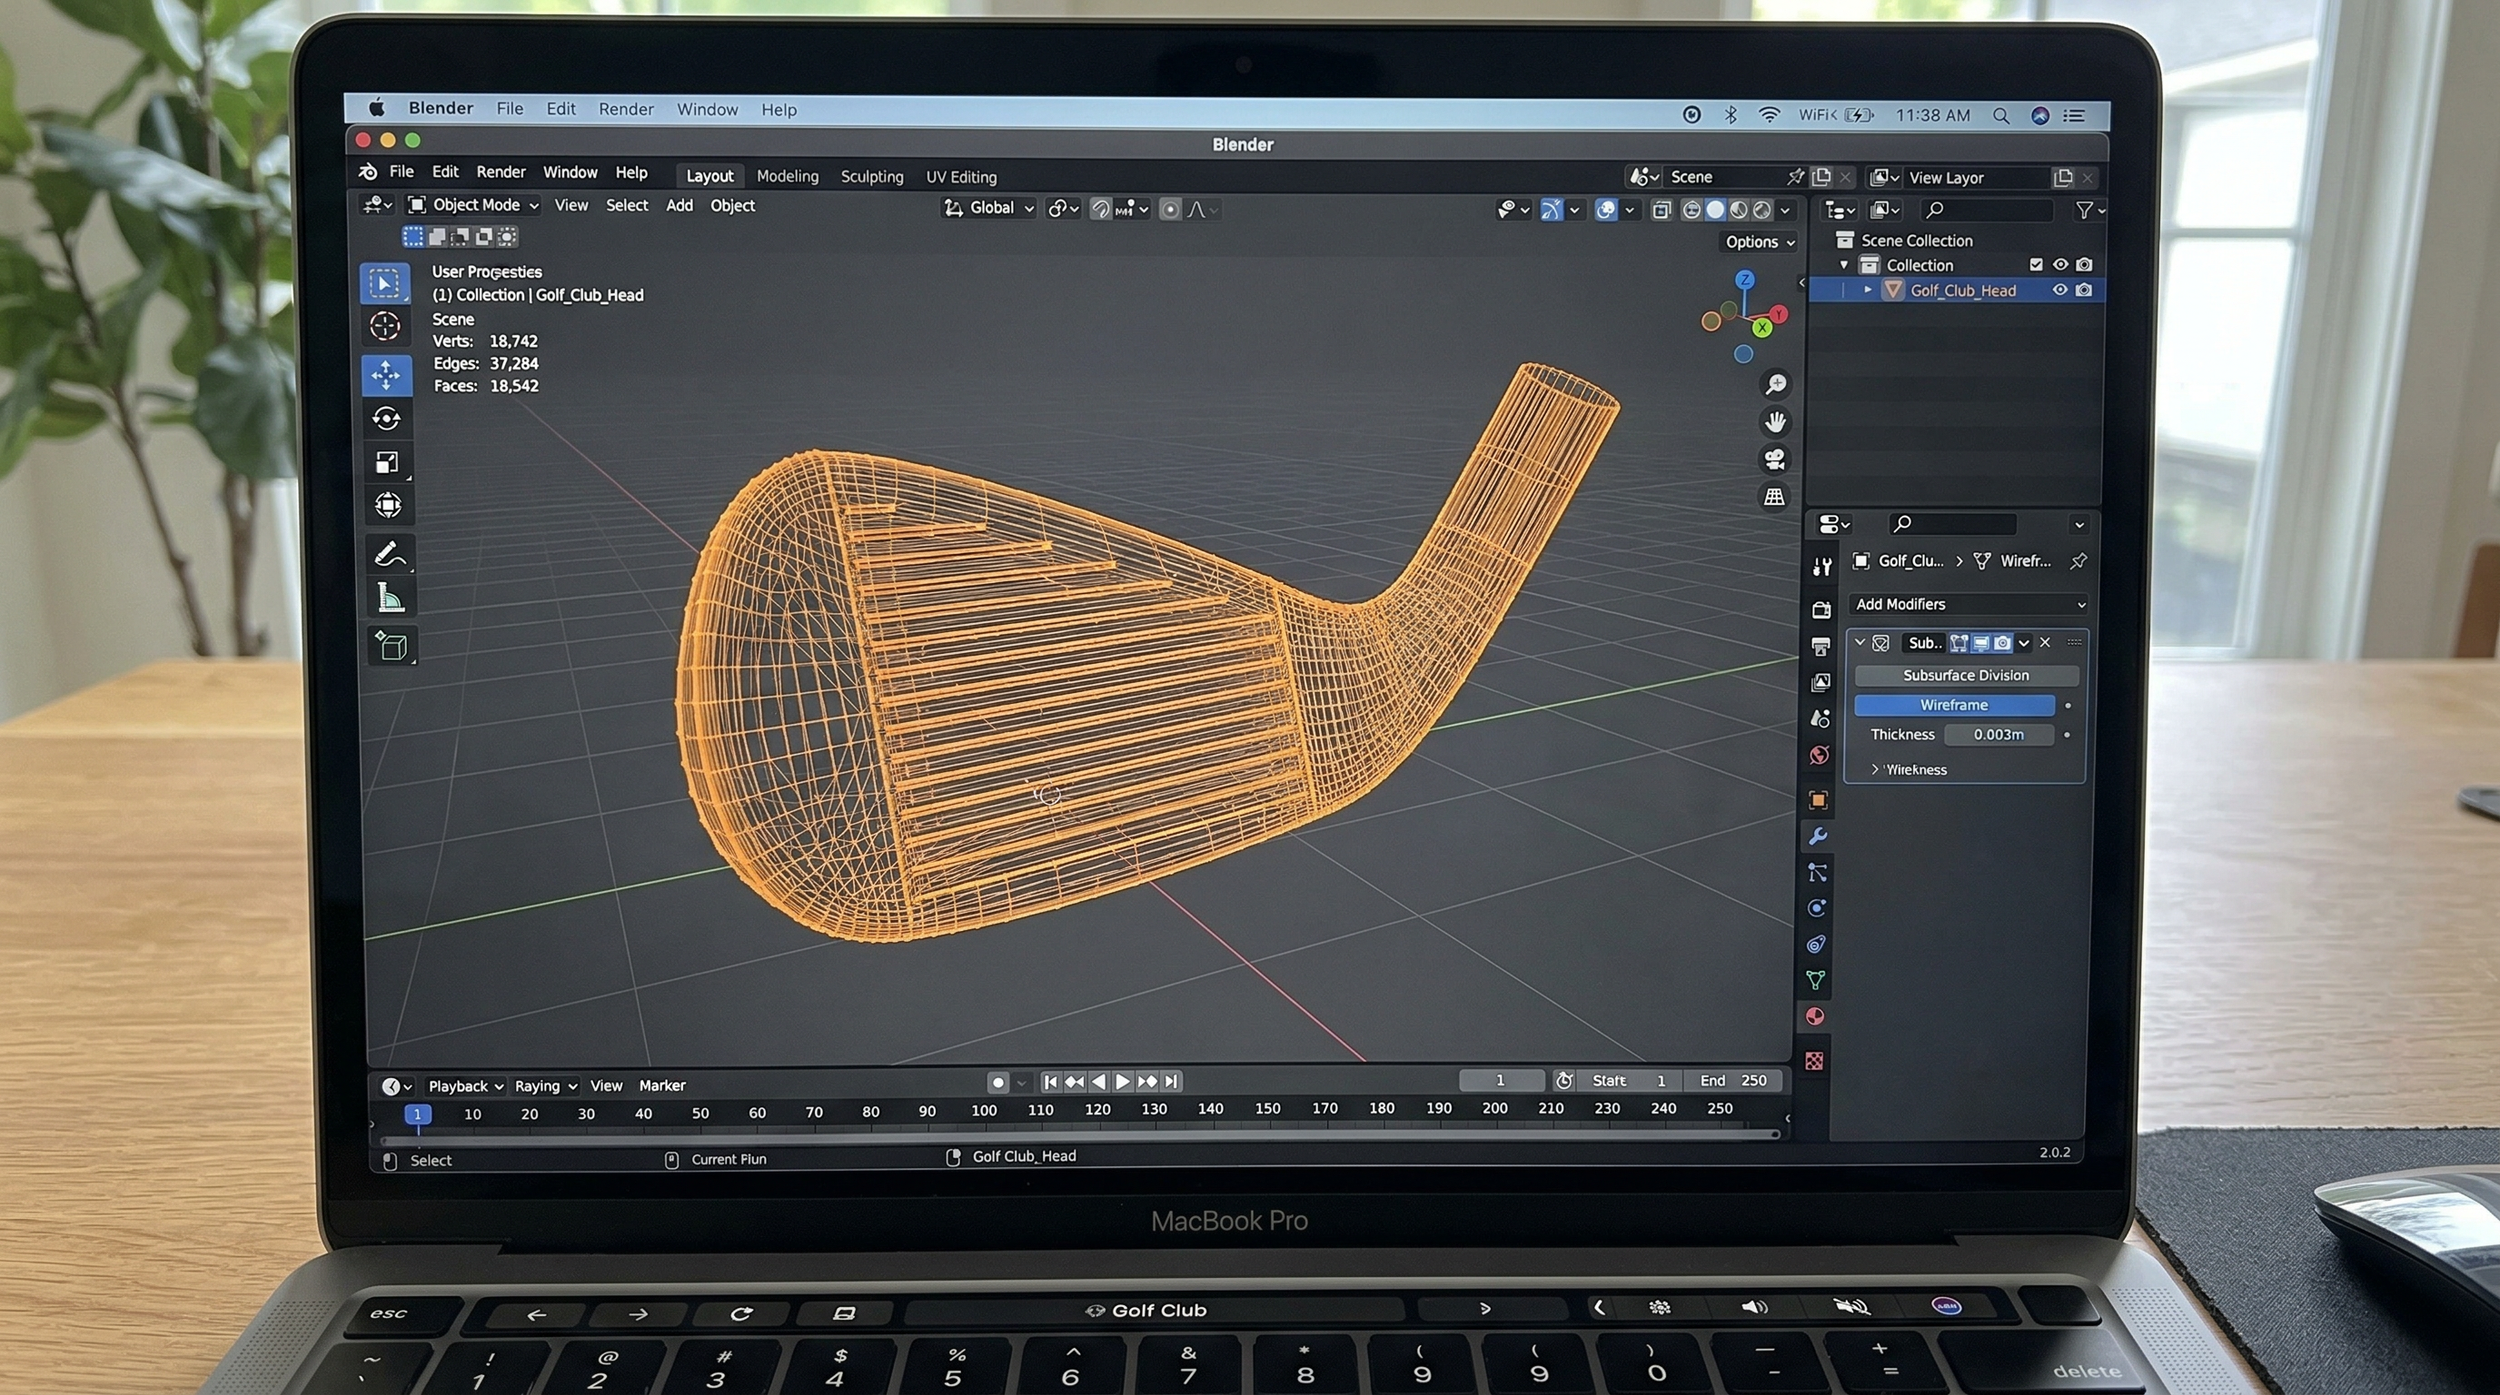
Task: Adjust the Thickness 0.003m field
Action: [1998, 735]
